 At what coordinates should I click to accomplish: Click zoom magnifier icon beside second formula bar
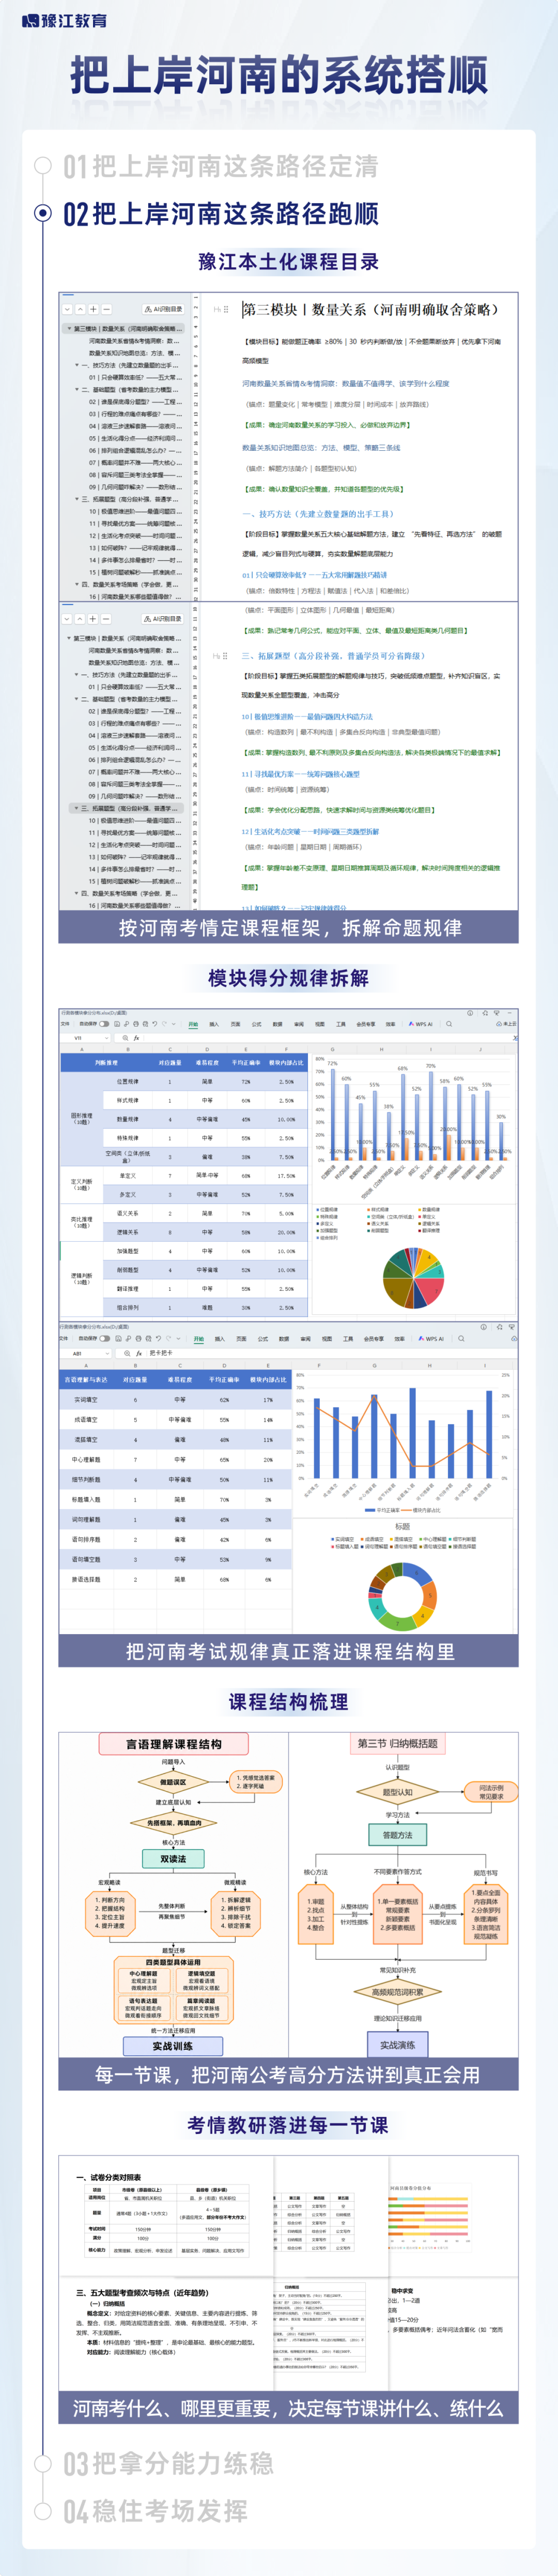pos(126,1353)
